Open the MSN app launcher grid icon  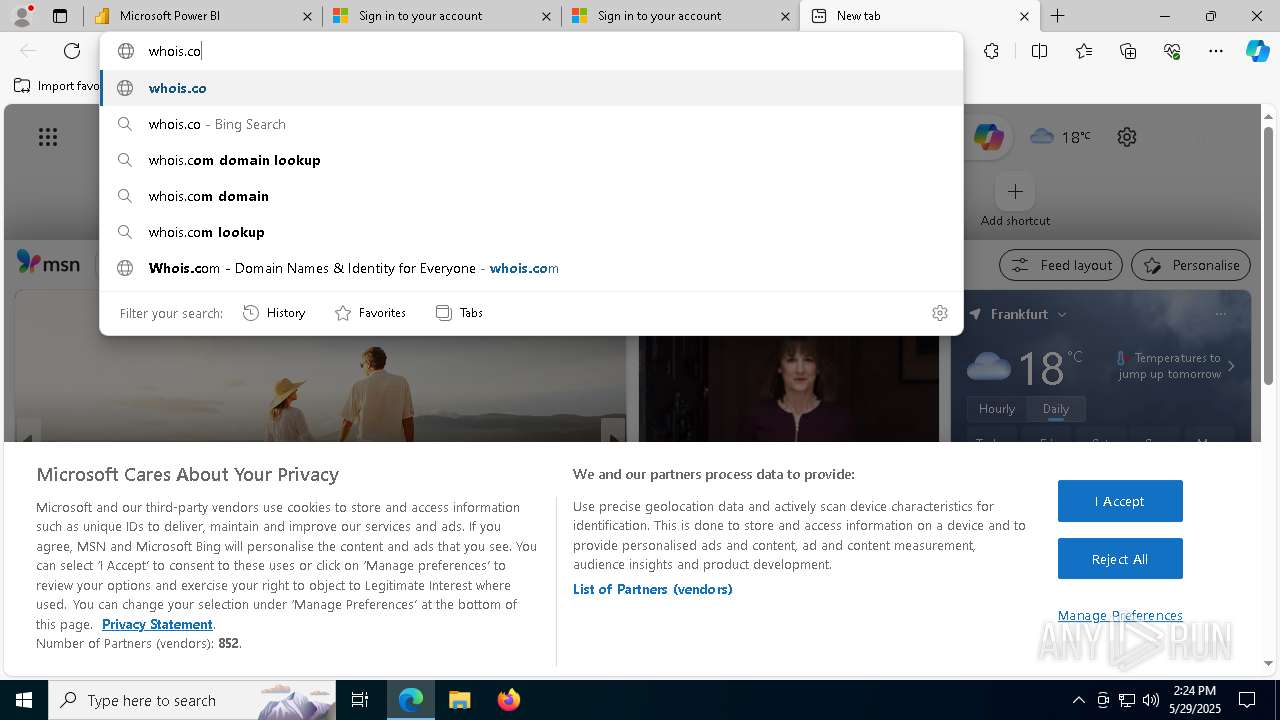tap(48, 137)
